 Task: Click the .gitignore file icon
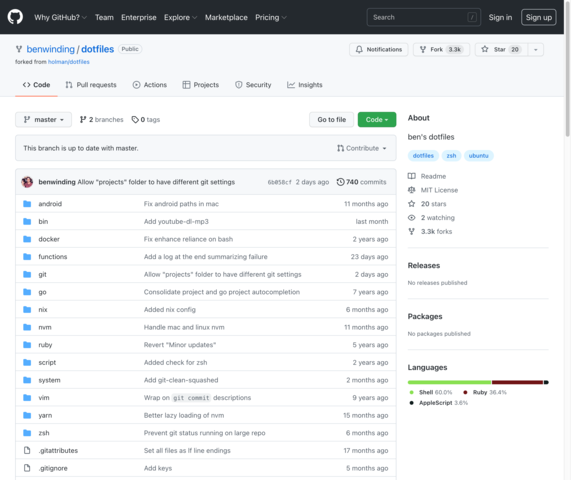click(x=27, y=468)
